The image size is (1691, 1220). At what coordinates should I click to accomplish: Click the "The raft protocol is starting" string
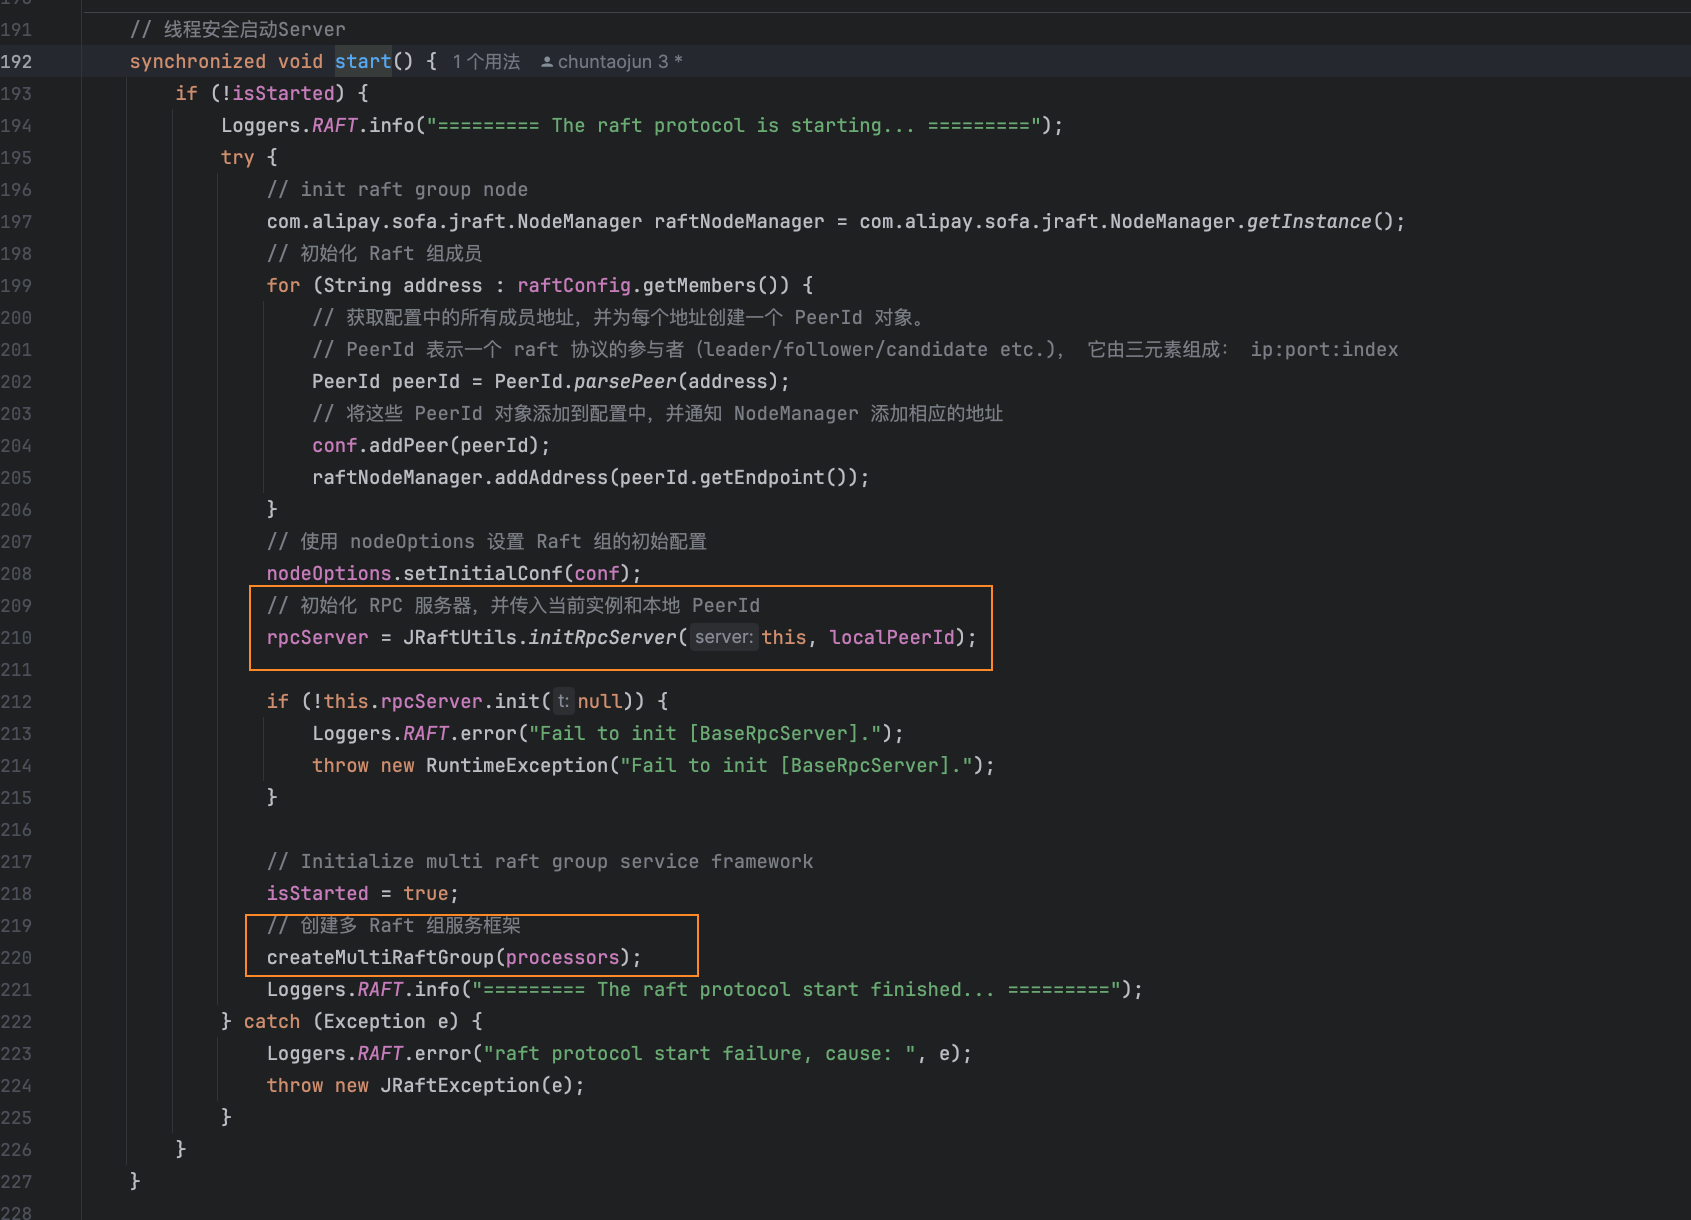pos(734,126)
